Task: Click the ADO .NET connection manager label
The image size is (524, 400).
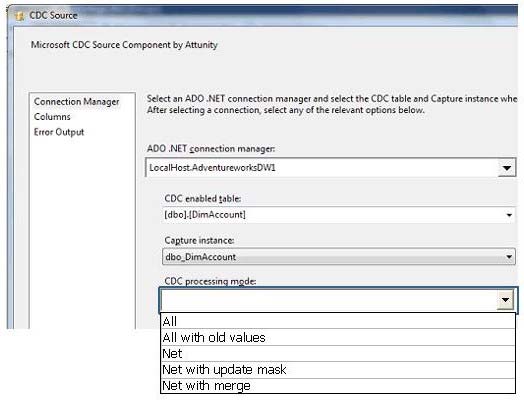Action: 211,149
